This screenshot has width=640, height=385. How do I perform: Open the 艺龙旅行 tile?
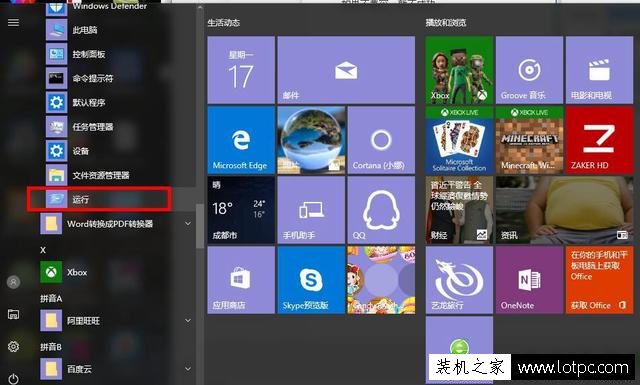[x=459, y=280]
